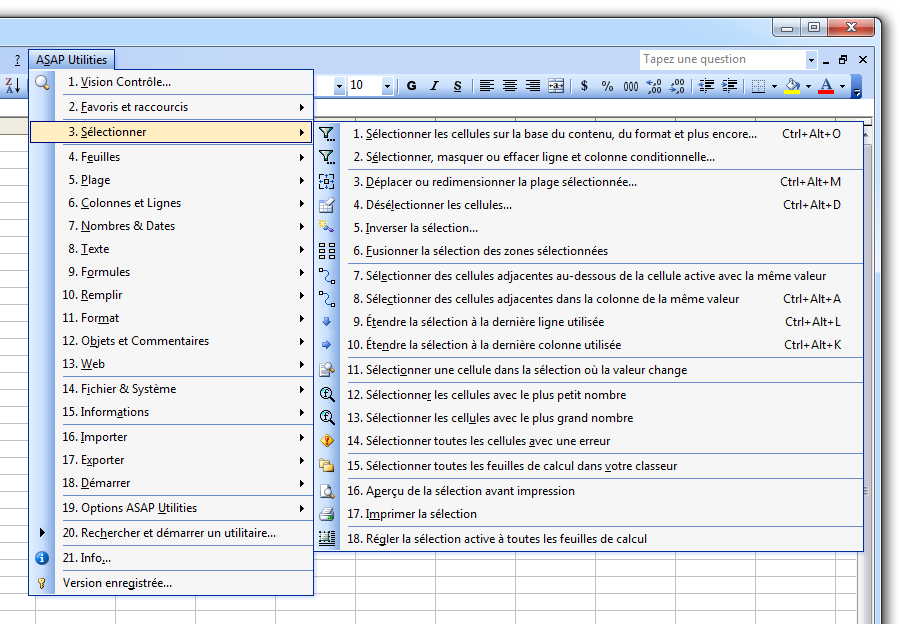Screen dimensions: 900x624
Task: Click the sort descending icon
Action: pyautogui.click(x=11, y=86)
